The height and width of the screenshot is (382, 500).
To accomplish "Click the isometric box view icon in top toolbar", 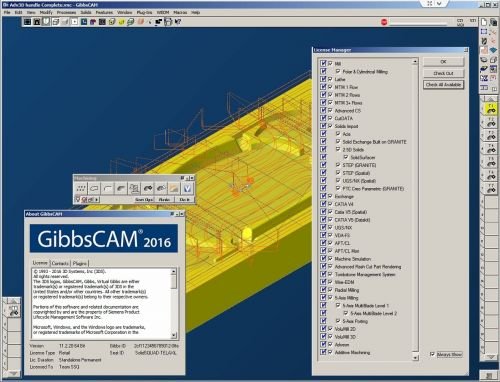I will tap(56, 22).
